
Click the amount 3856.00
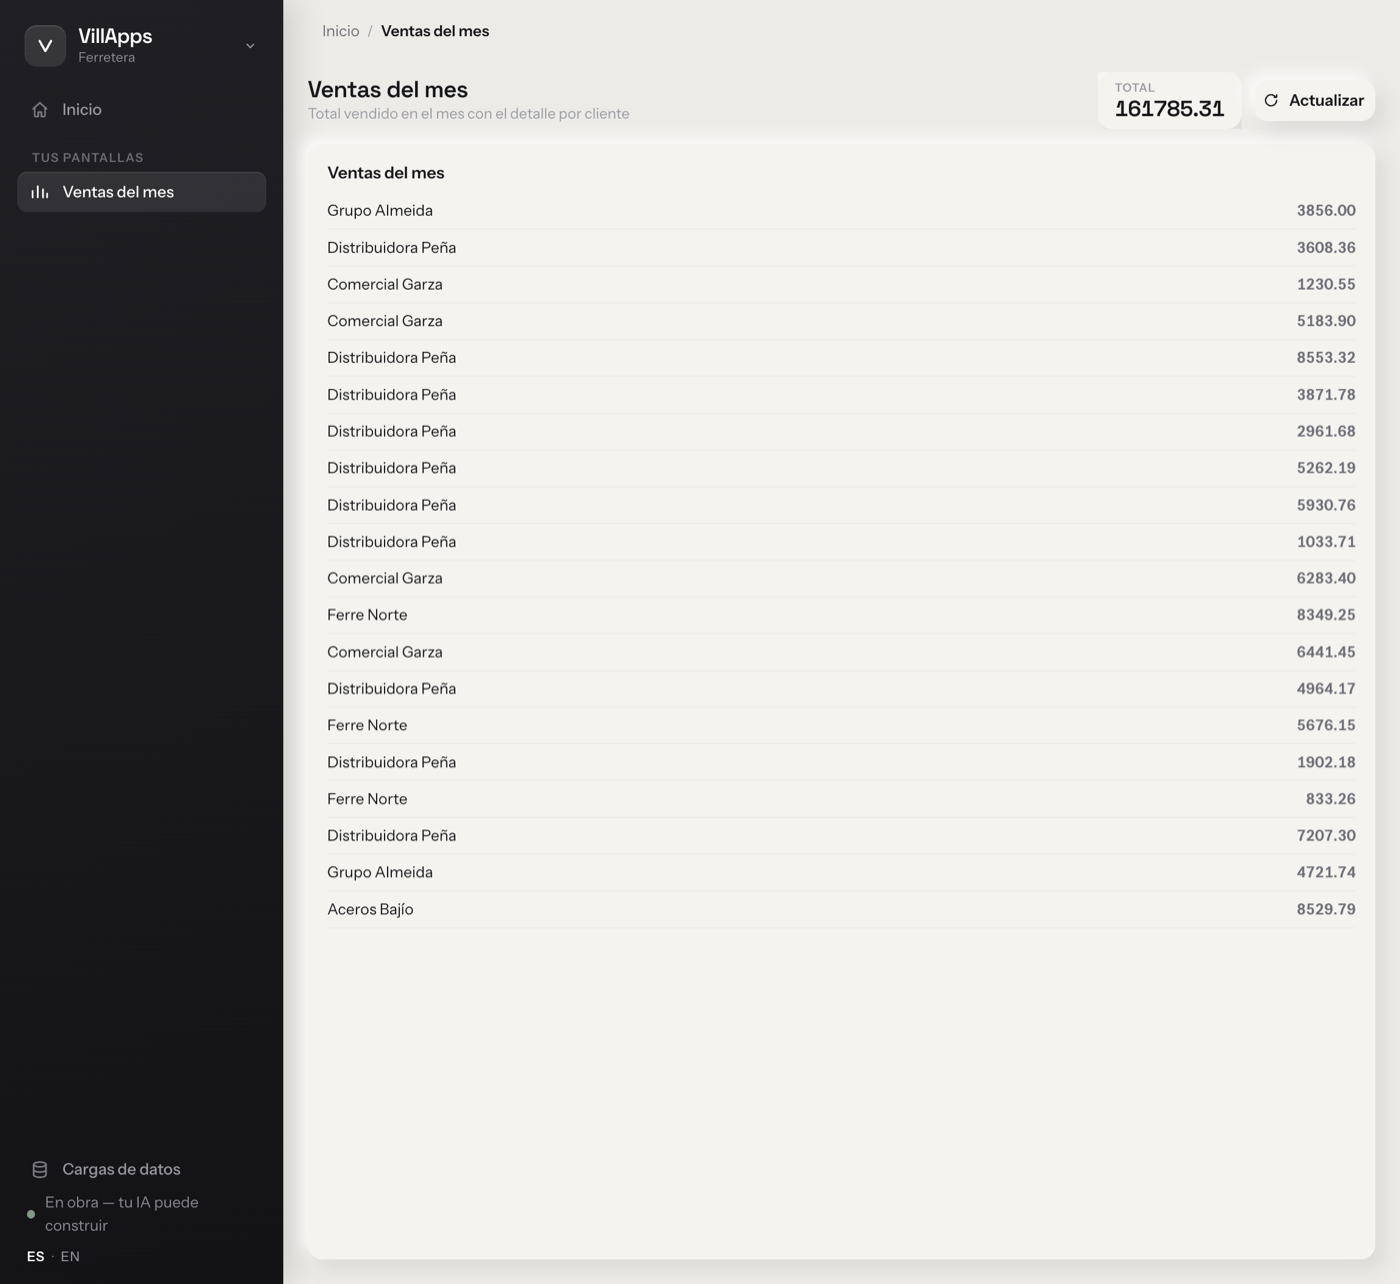(x=1326, y=211)
